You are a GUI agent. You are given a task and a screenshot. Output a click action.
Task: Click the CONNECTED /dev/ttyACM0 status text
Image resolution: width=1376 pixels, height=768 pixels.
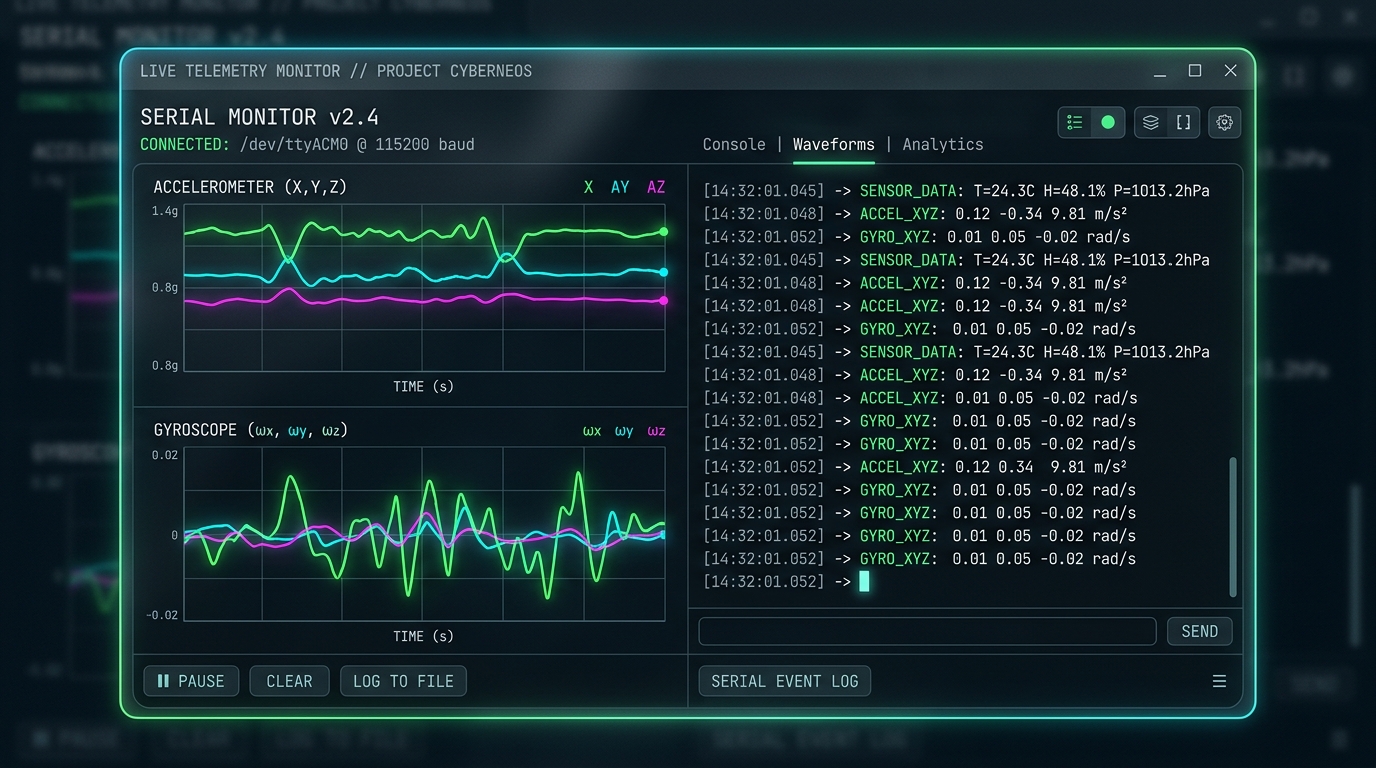tap(307, 144)
